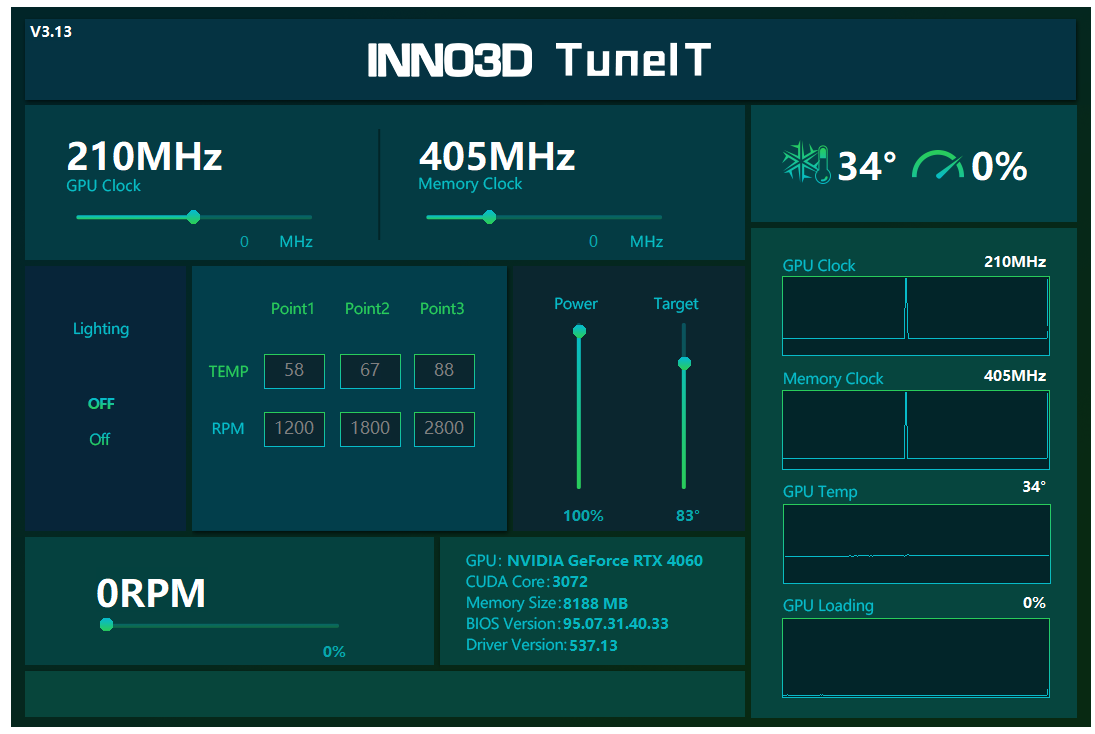The image size is (1095, 734).
Task: Click the large 405MHz memory clock readout
Action: pos(497,156)
